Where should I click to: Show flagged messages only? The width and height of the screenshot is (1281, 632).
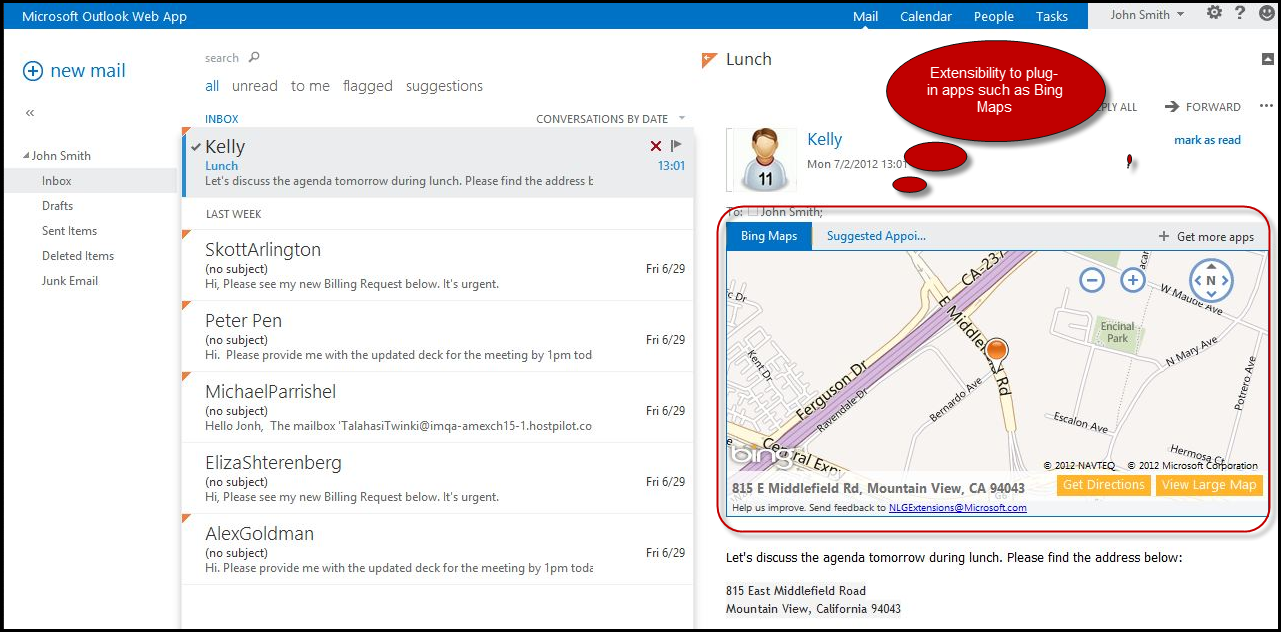(x=368, y=86)
